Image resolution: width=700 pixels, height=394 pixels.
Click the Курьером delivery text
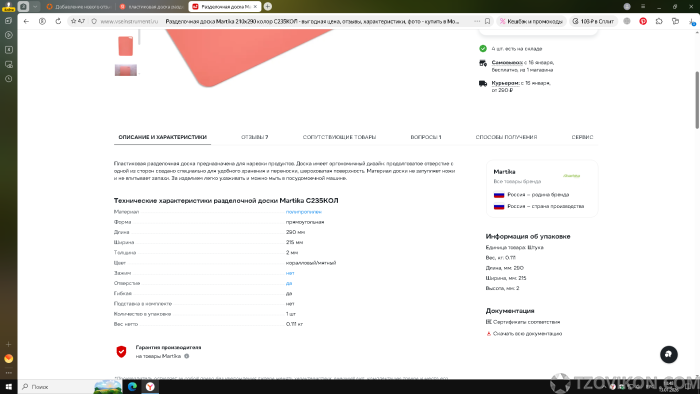(x=505, y=83)
